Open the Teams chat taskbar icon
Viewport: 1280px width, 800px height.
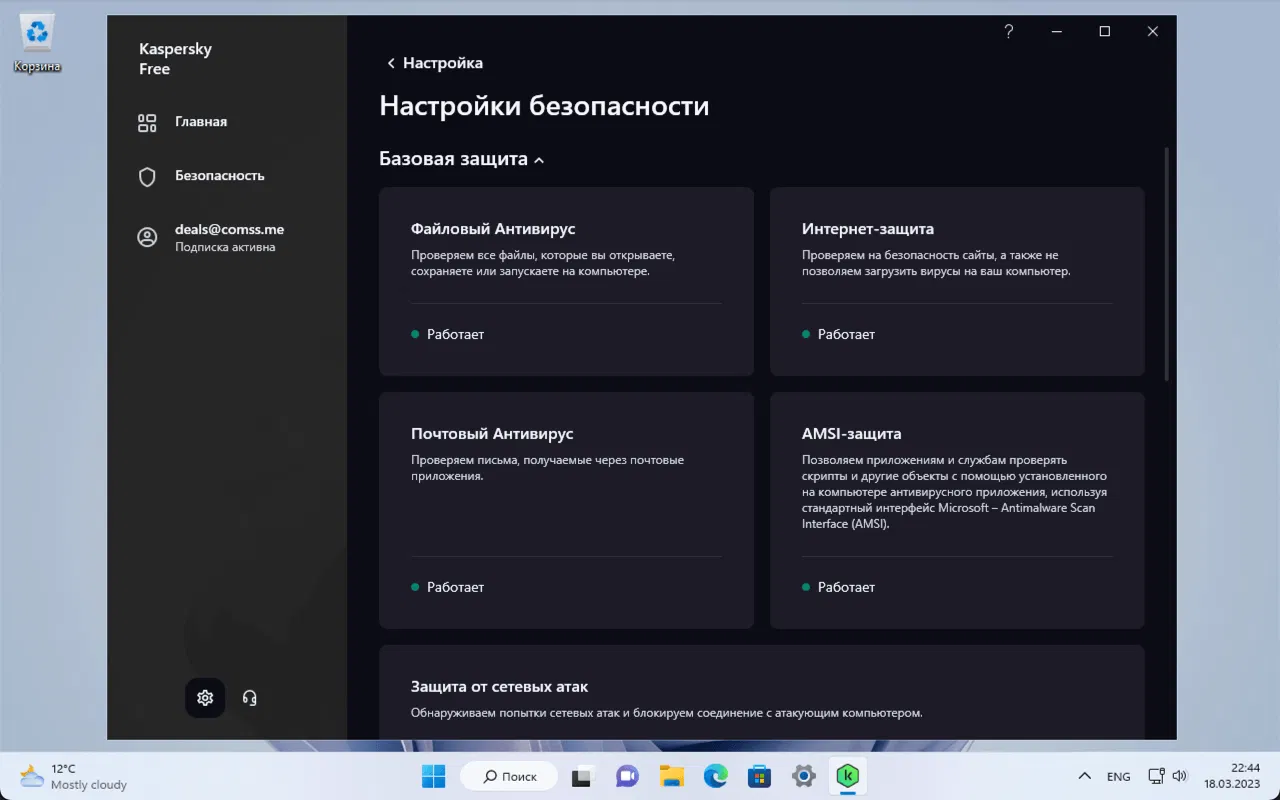[x=627, y=776]
